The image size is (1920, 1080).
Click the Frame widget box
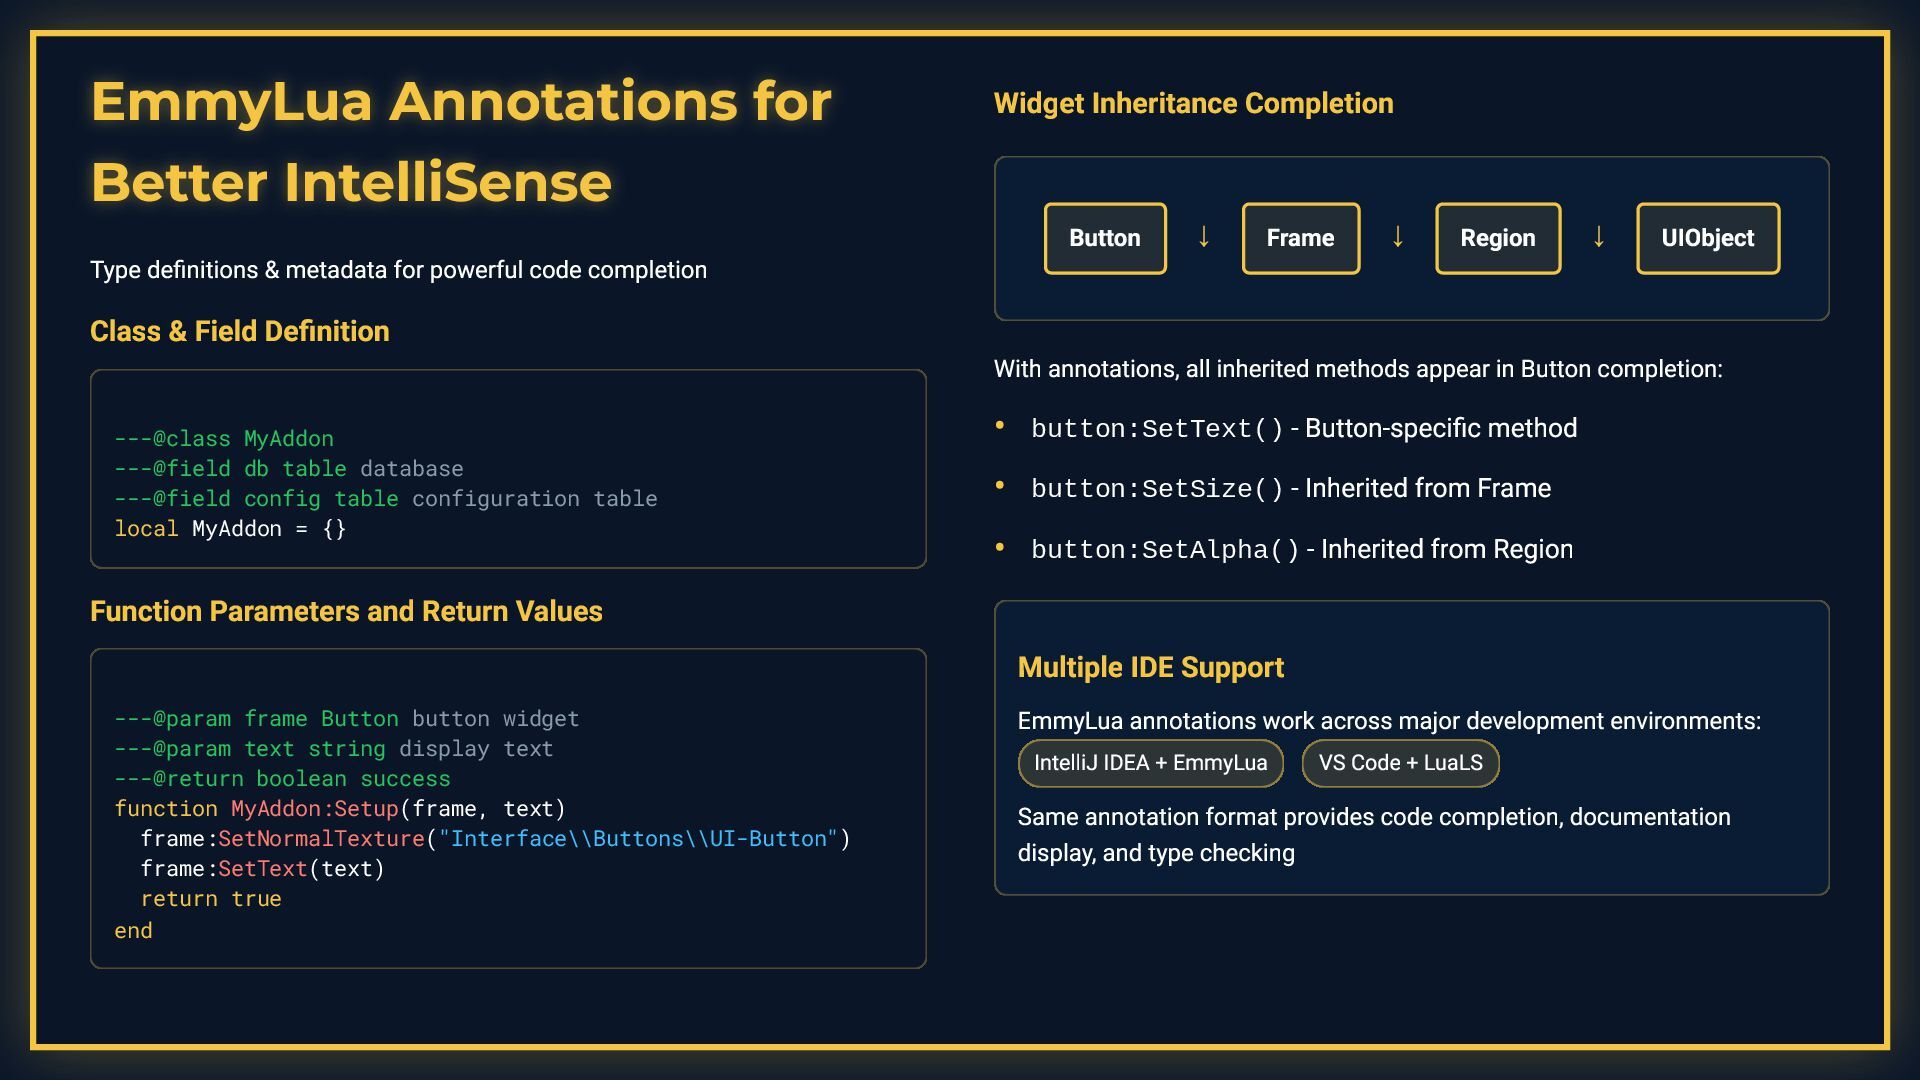click(1300, 238)
